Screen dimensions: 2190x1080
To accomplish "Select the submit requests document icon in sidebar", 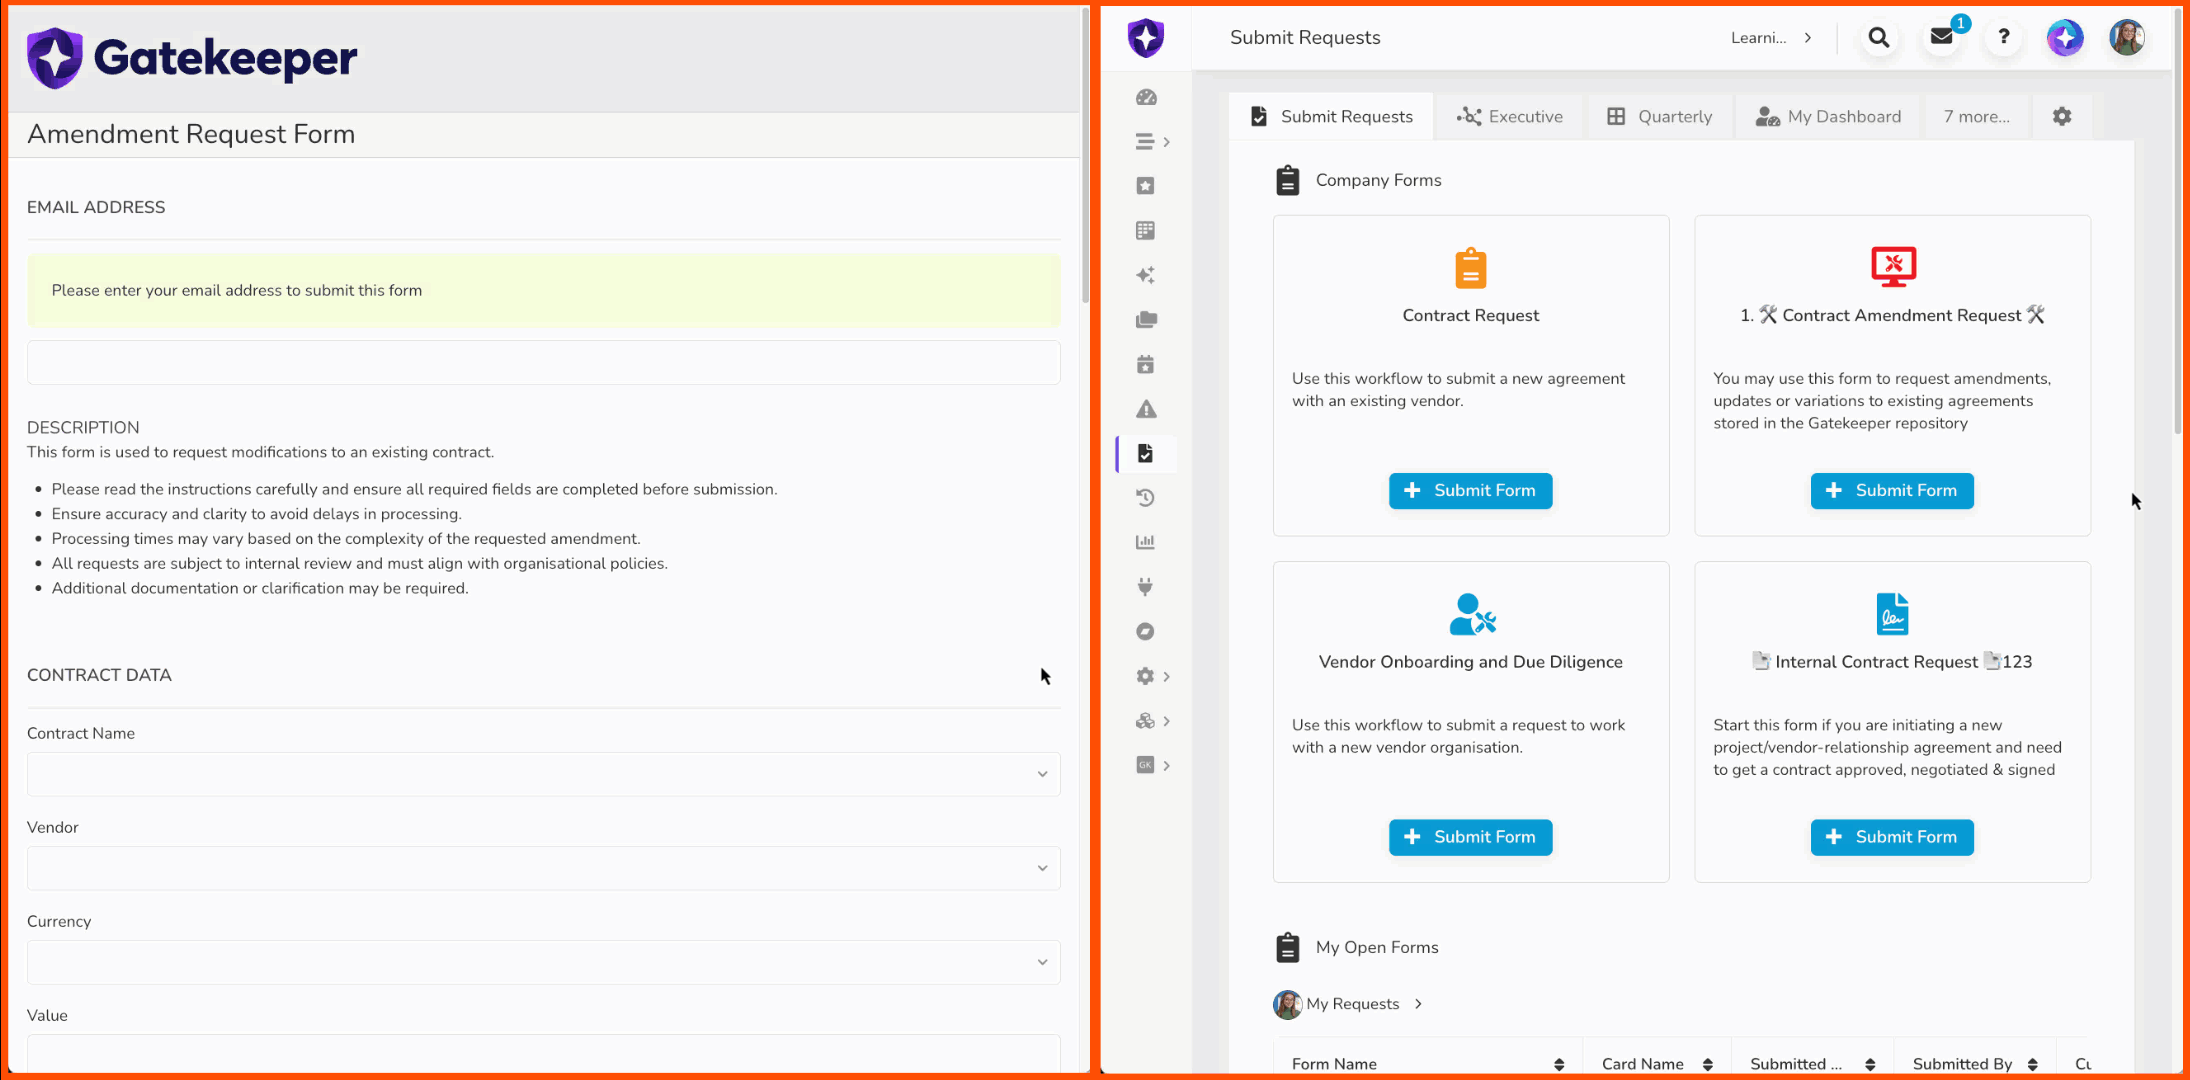I will [x=1146, y=453].
